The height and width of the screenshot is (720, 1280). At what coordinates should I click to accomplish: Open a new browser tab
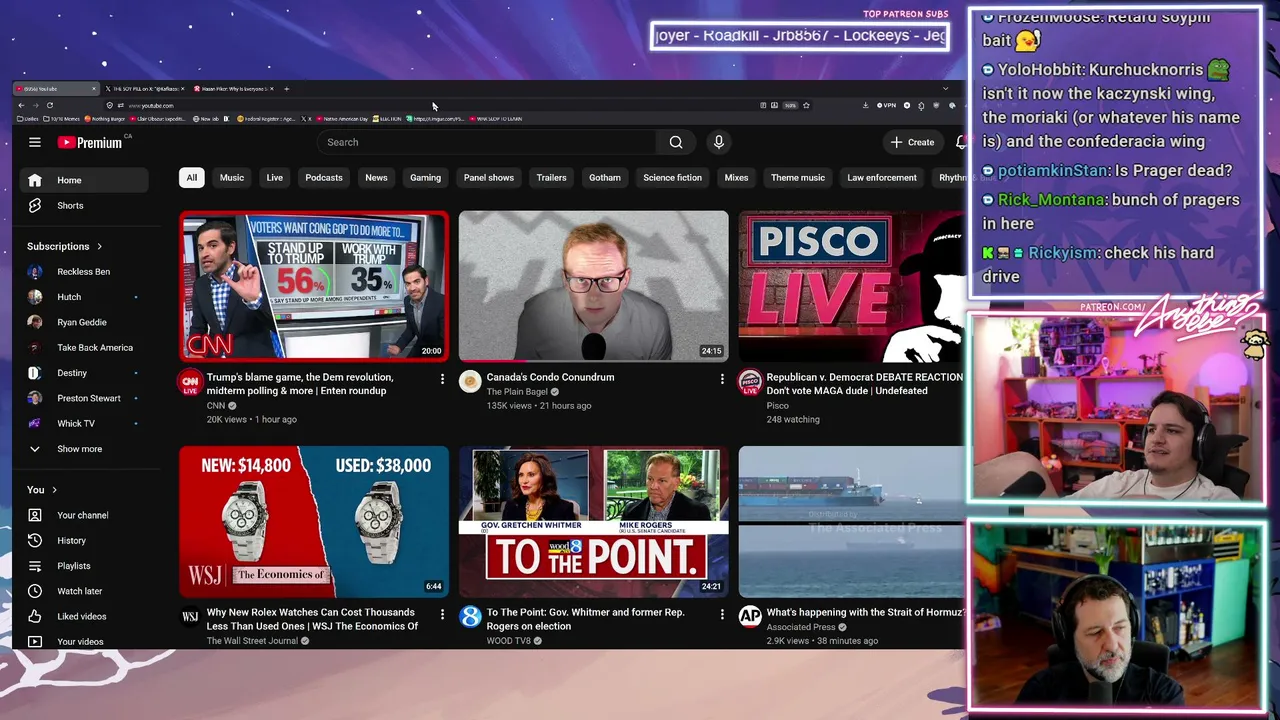[x=286, y=89]
